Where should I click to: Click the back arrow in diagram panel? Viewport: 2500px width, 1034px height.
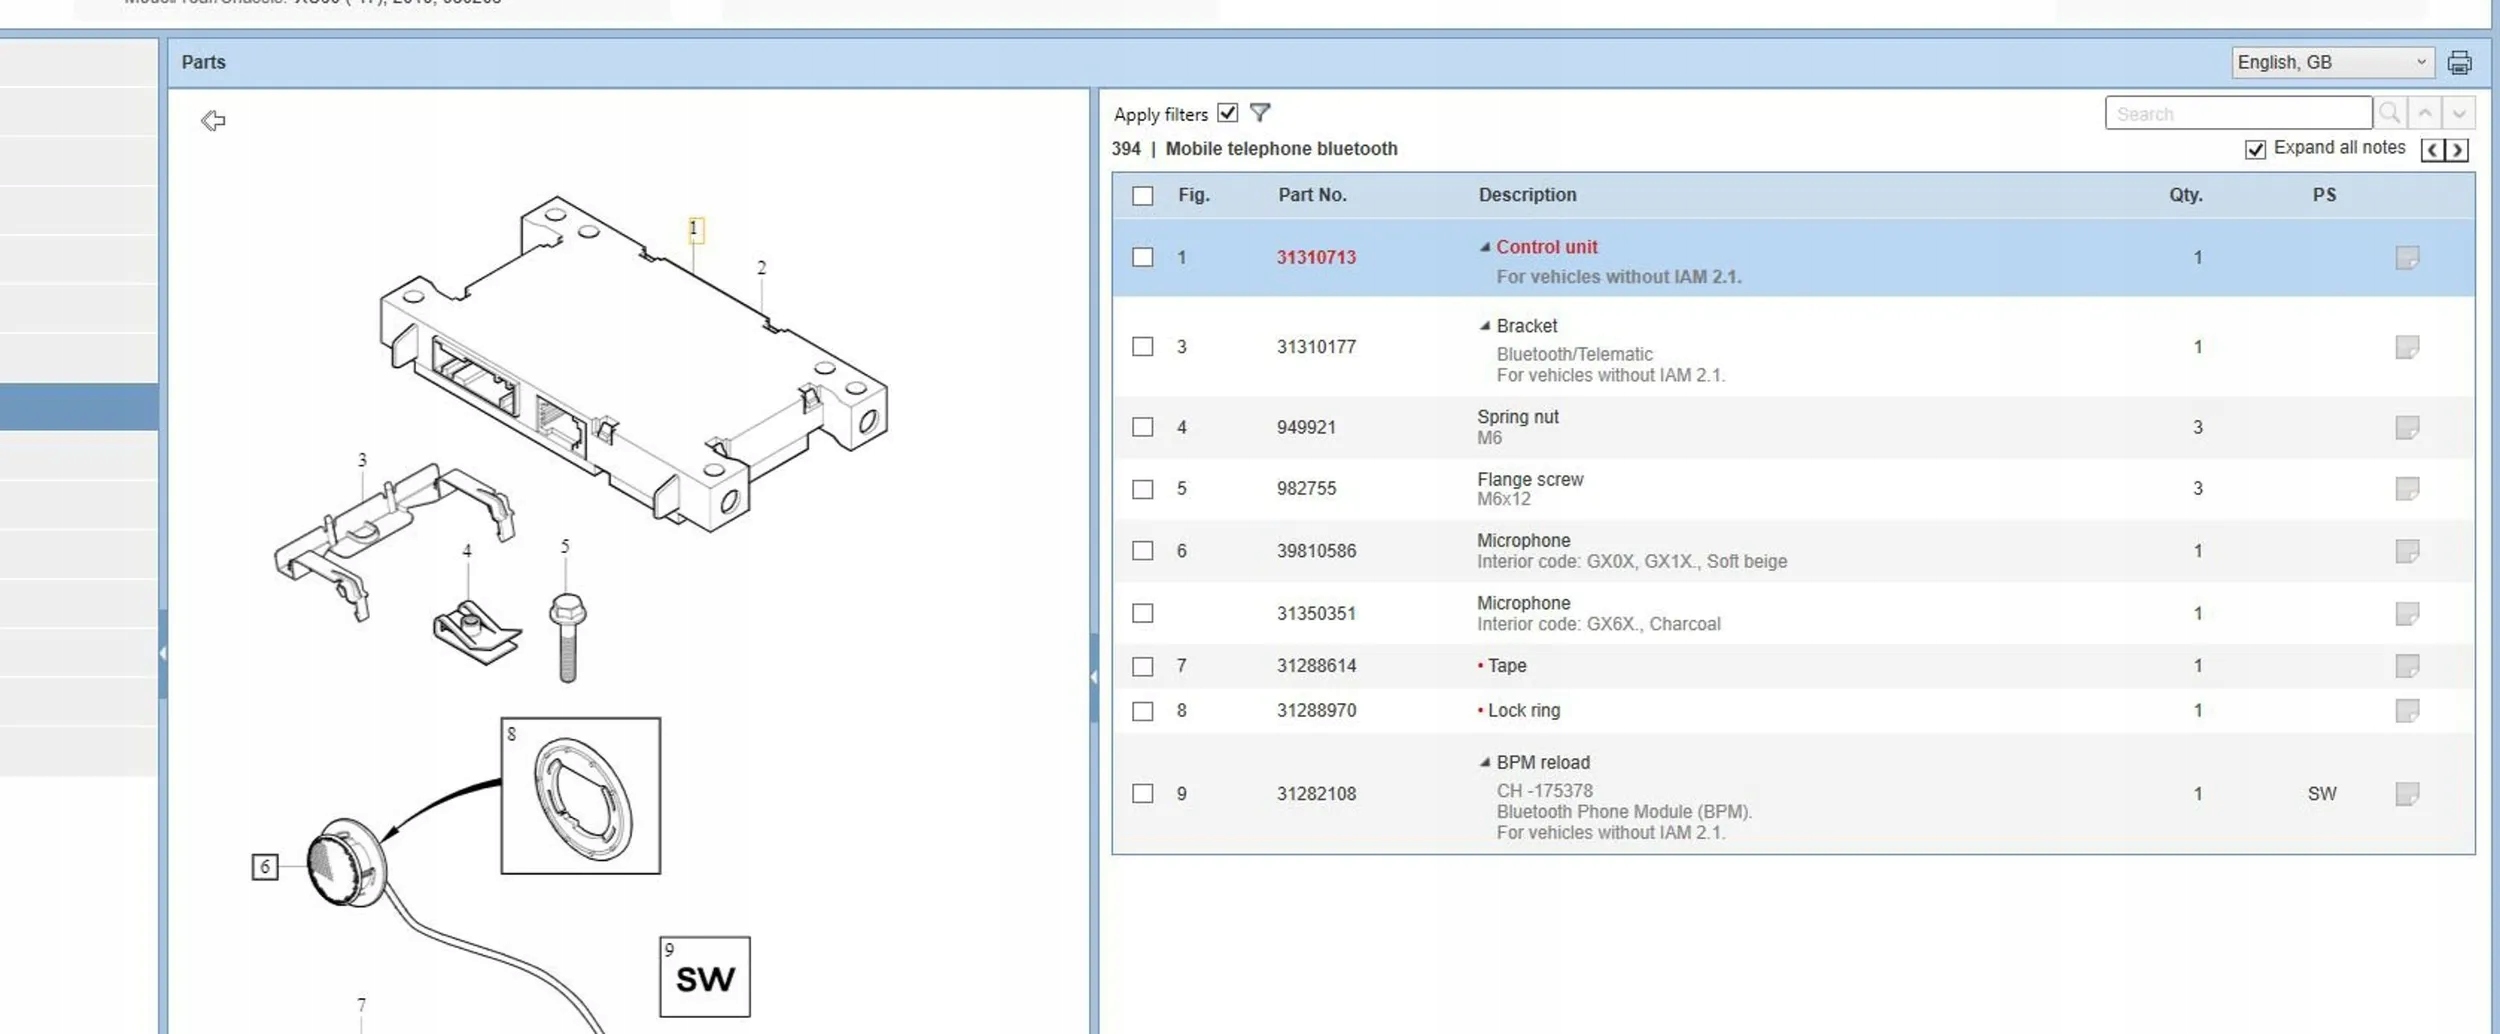pyautogui.click(x=213, y=121)
